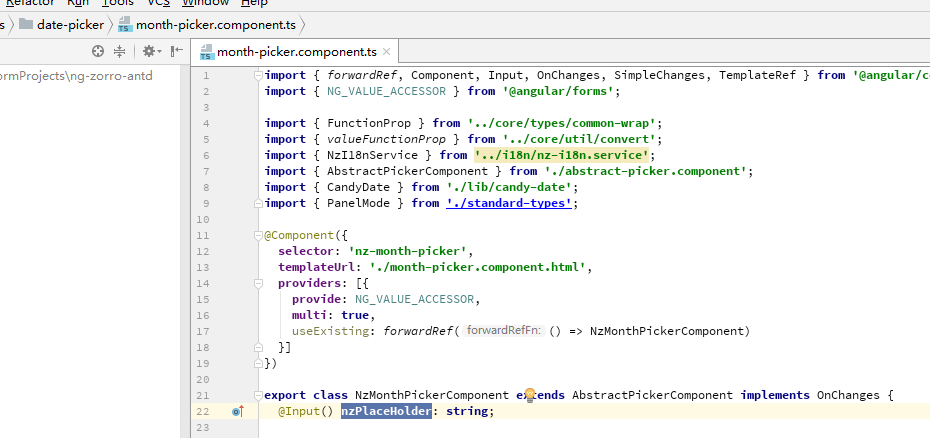
Task: Click FunctionProp import on line 4
Action: 369,123
